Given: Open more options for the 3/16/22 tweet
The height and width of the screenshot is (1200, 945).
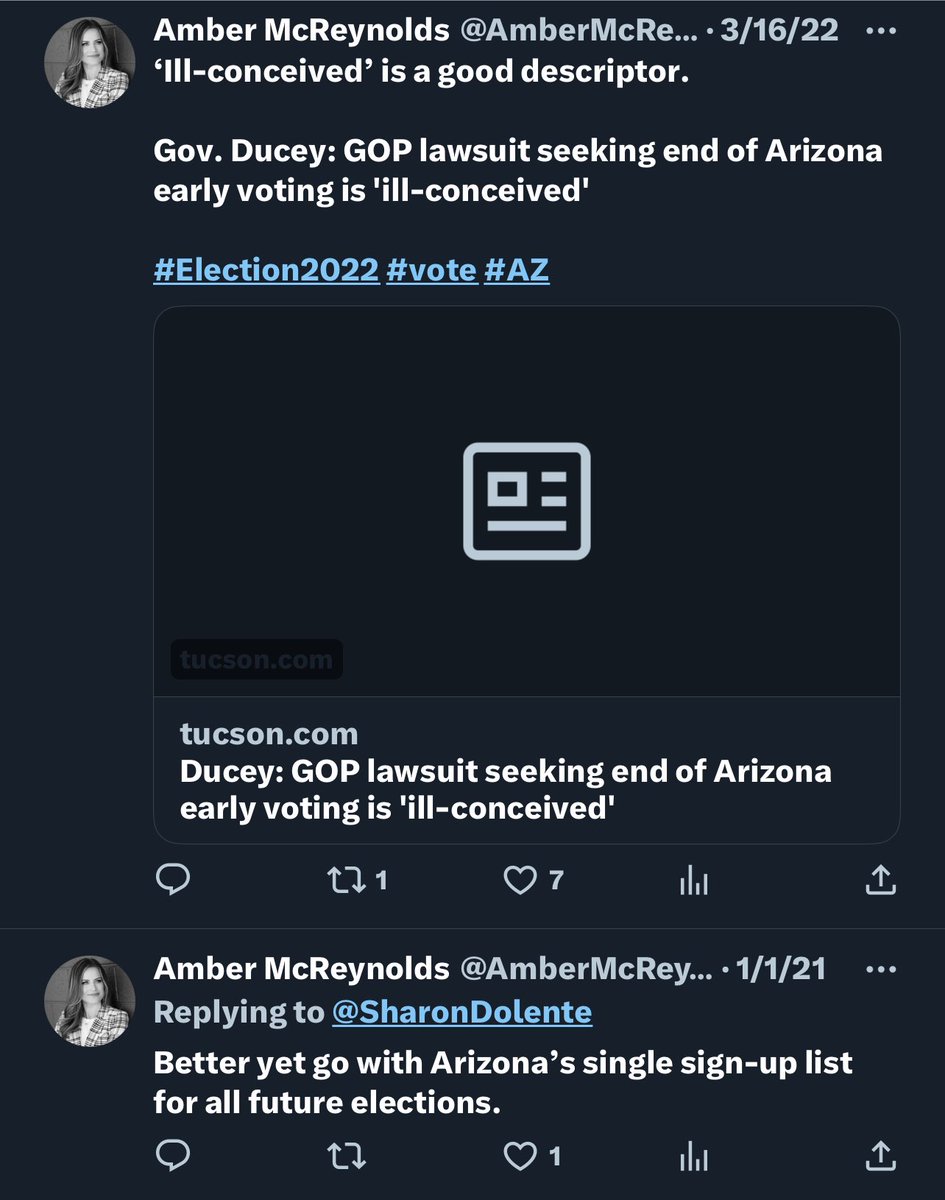Looking at the screenshot, I should 880,30.
